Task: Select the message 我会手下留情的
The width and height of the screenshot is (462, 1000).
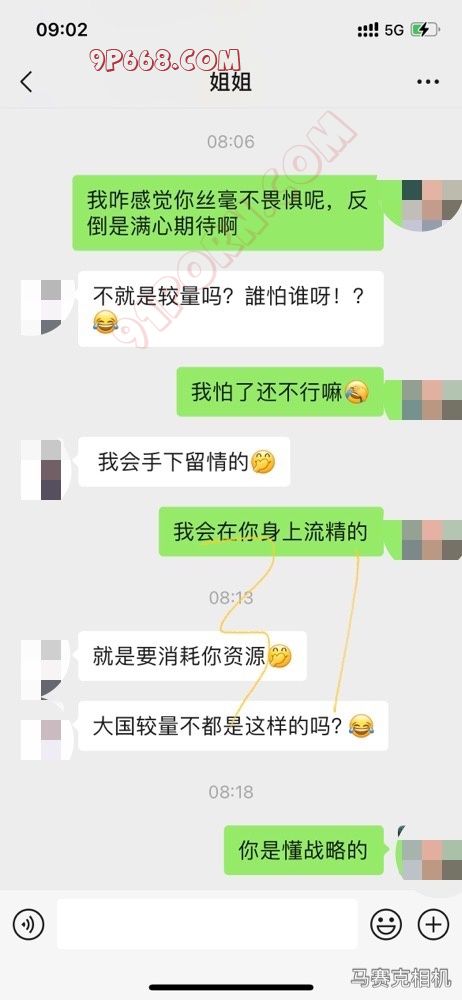Action: point(184,462)
